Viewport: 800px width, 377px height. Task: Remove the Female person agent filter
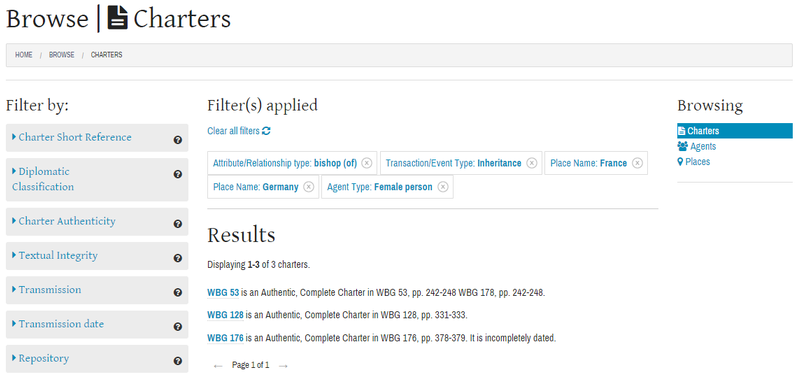[x=443, y=187]
